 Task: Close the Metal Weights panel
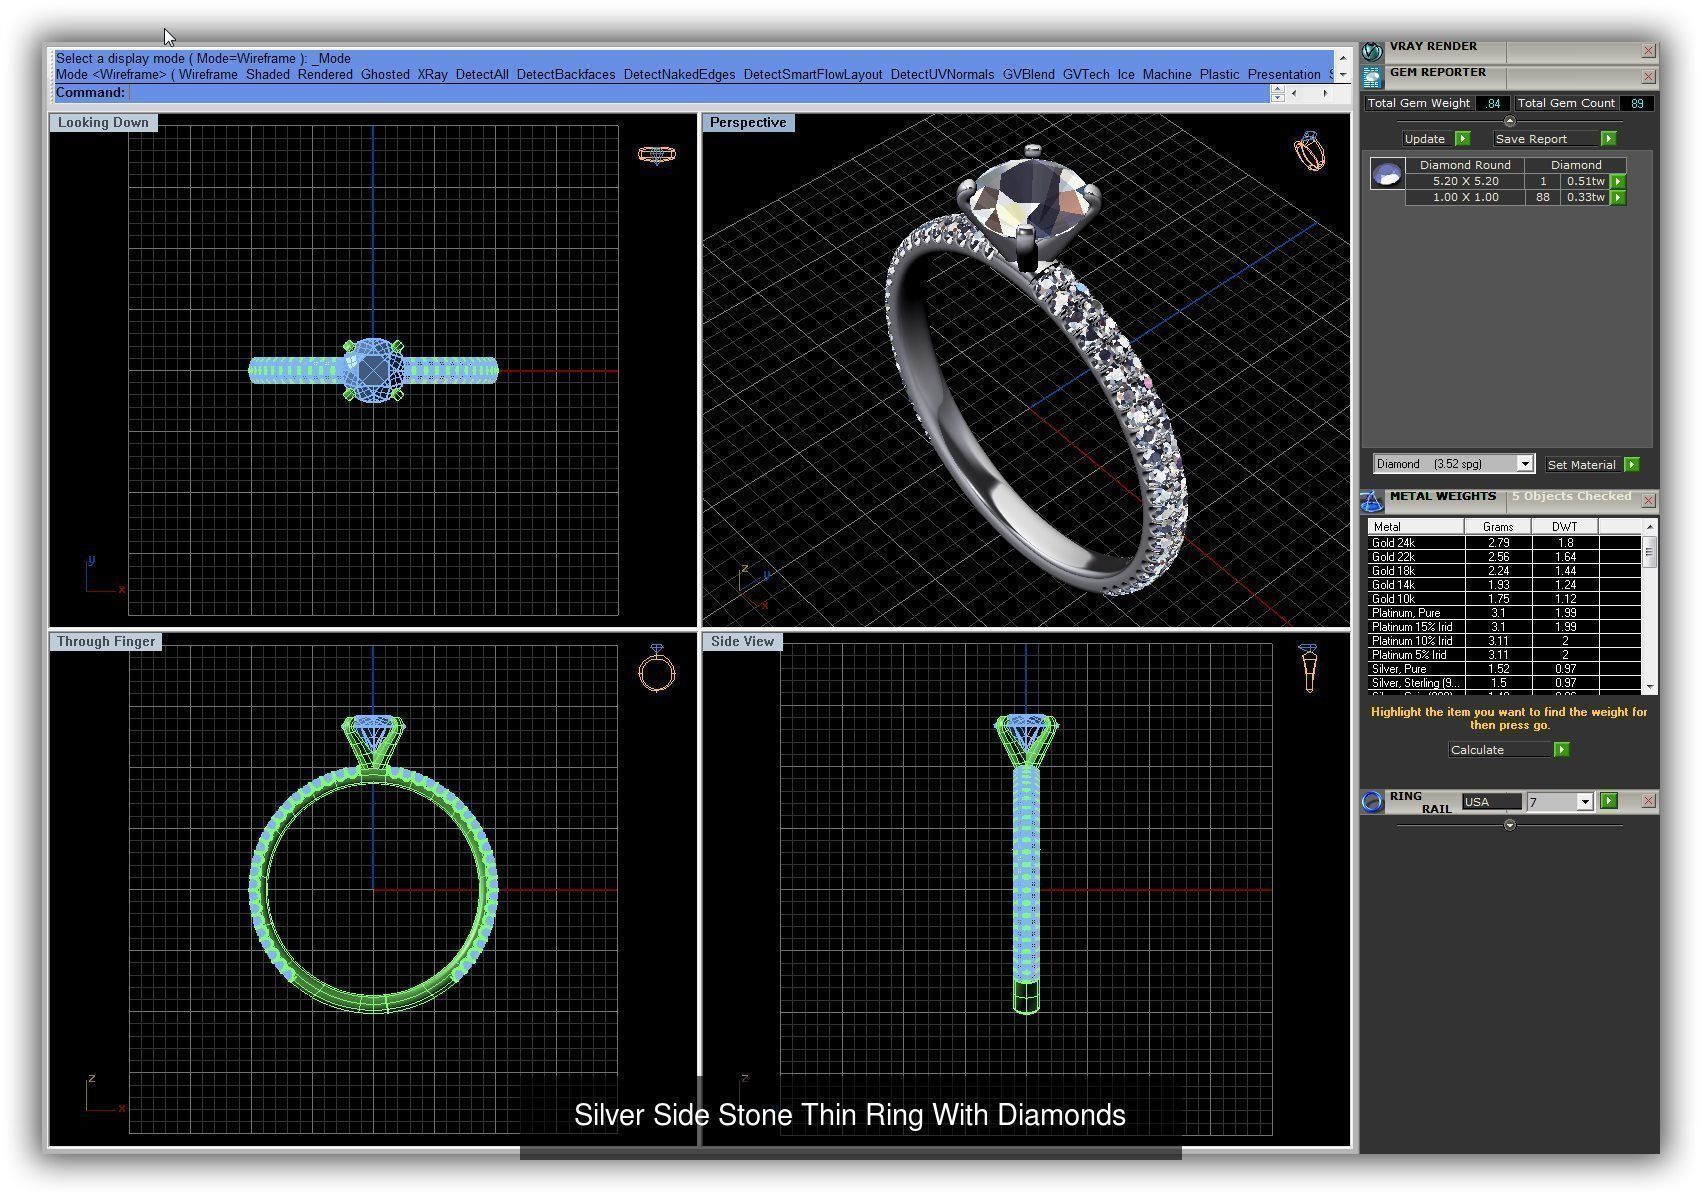(1648, 500)
